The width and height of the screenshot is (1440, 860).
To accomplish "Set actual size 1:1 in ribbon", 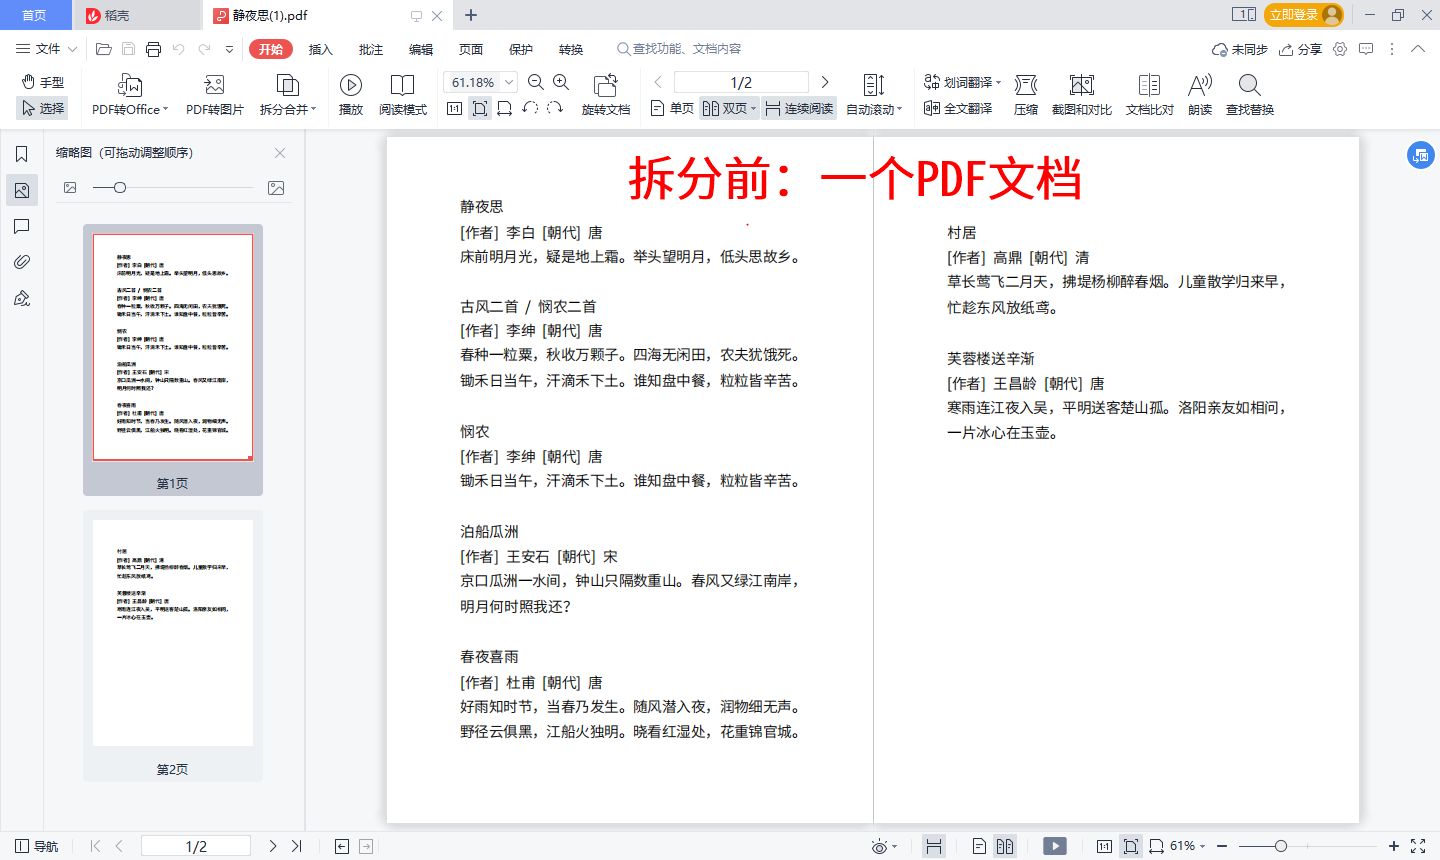I will pos(454,108).
